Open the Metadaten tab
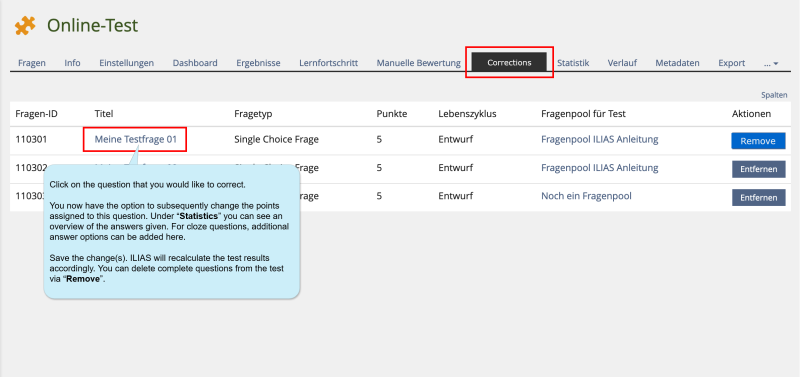 click(677, 63)
